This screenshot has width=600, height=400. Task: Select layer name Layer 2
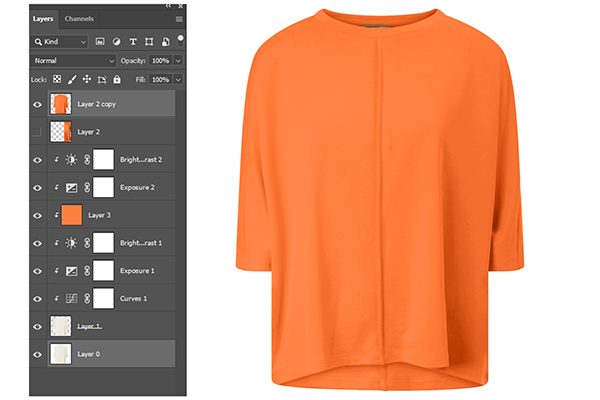88,132
